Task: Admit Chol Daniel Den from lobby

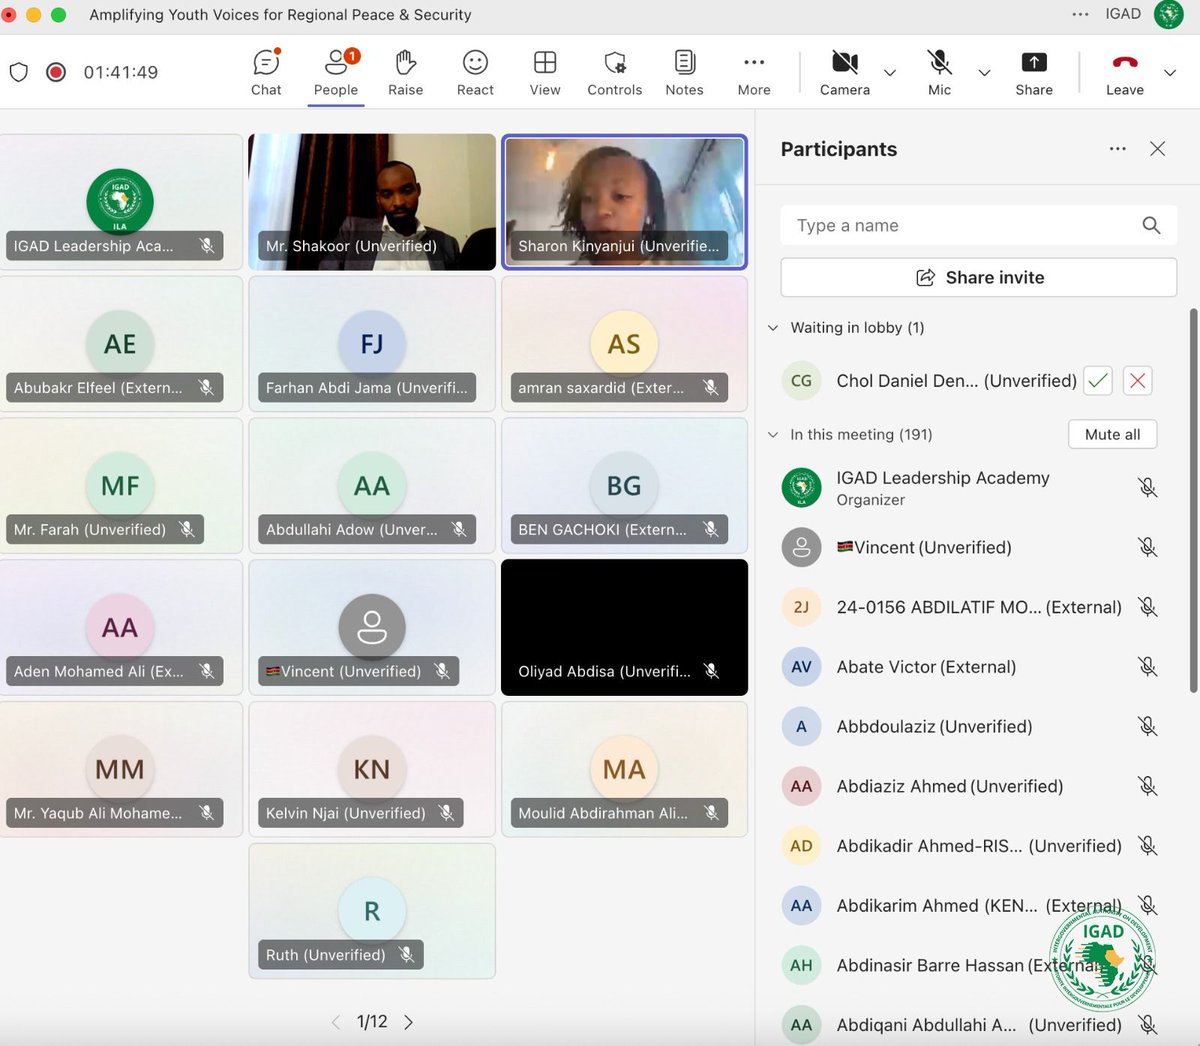Action: [x=1098, y=381]
